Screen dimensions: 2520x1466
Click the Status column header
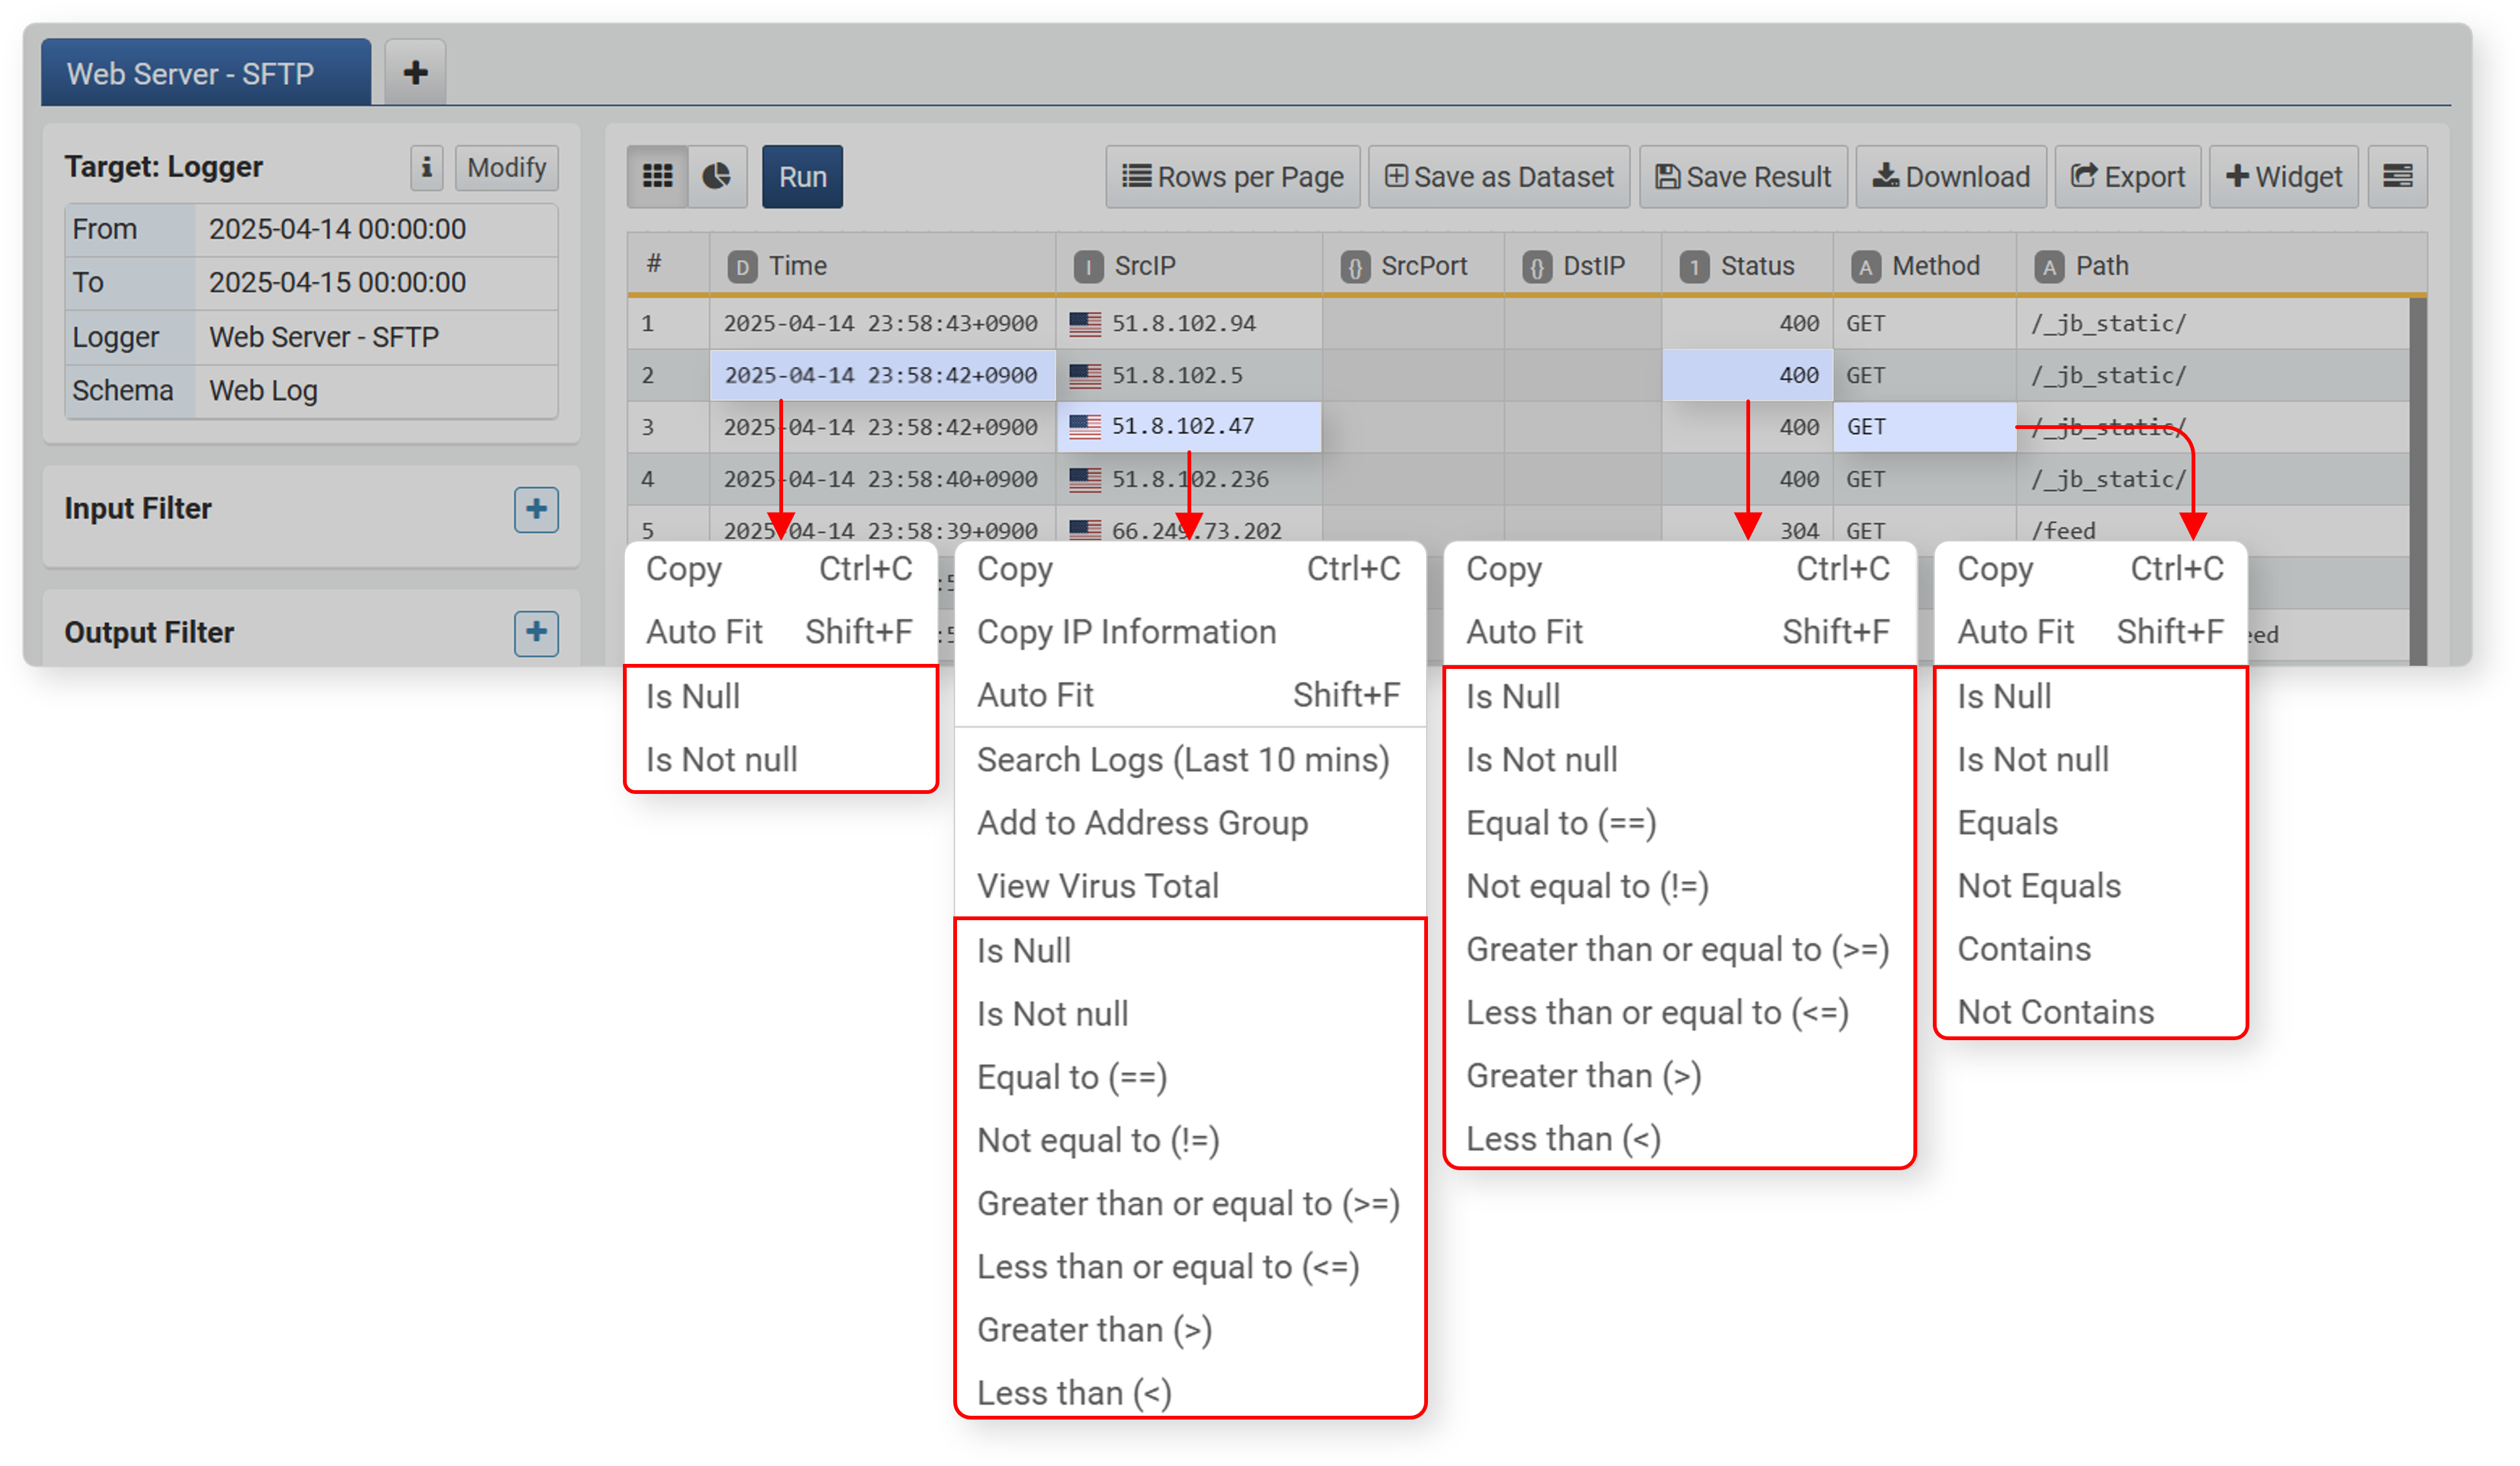coord(1747,266)
